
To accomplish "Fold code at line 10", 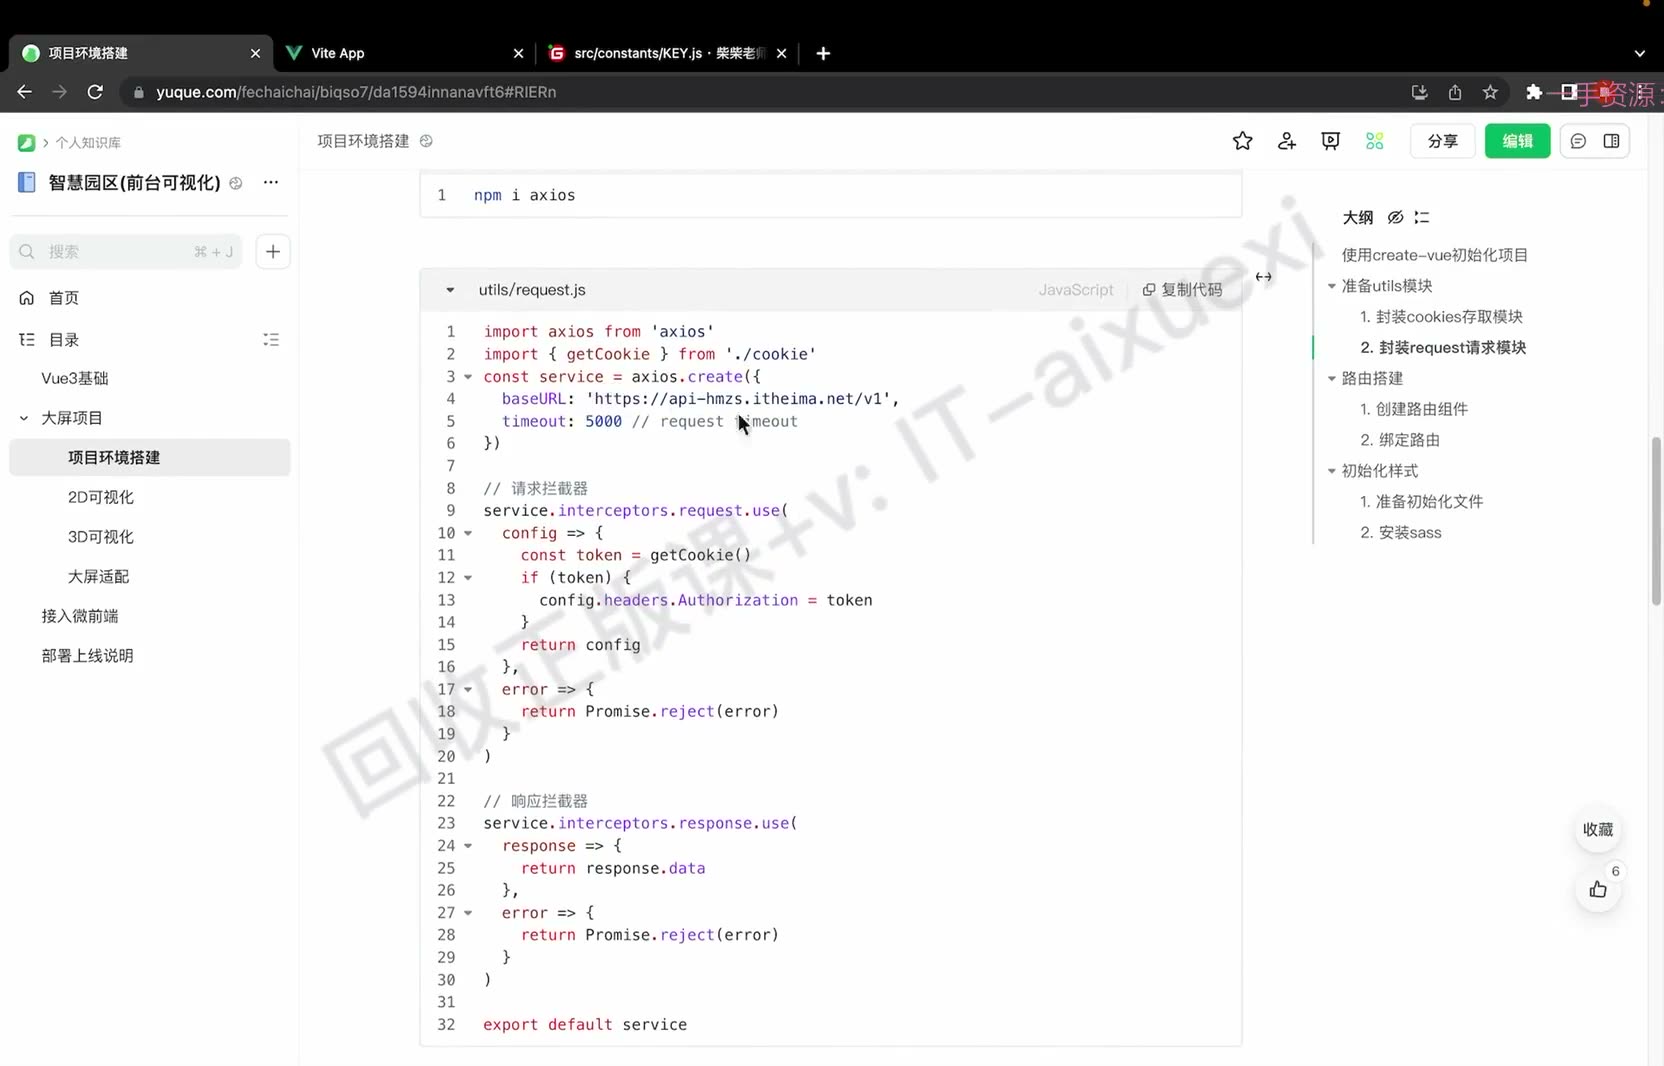I will (468, 533).
